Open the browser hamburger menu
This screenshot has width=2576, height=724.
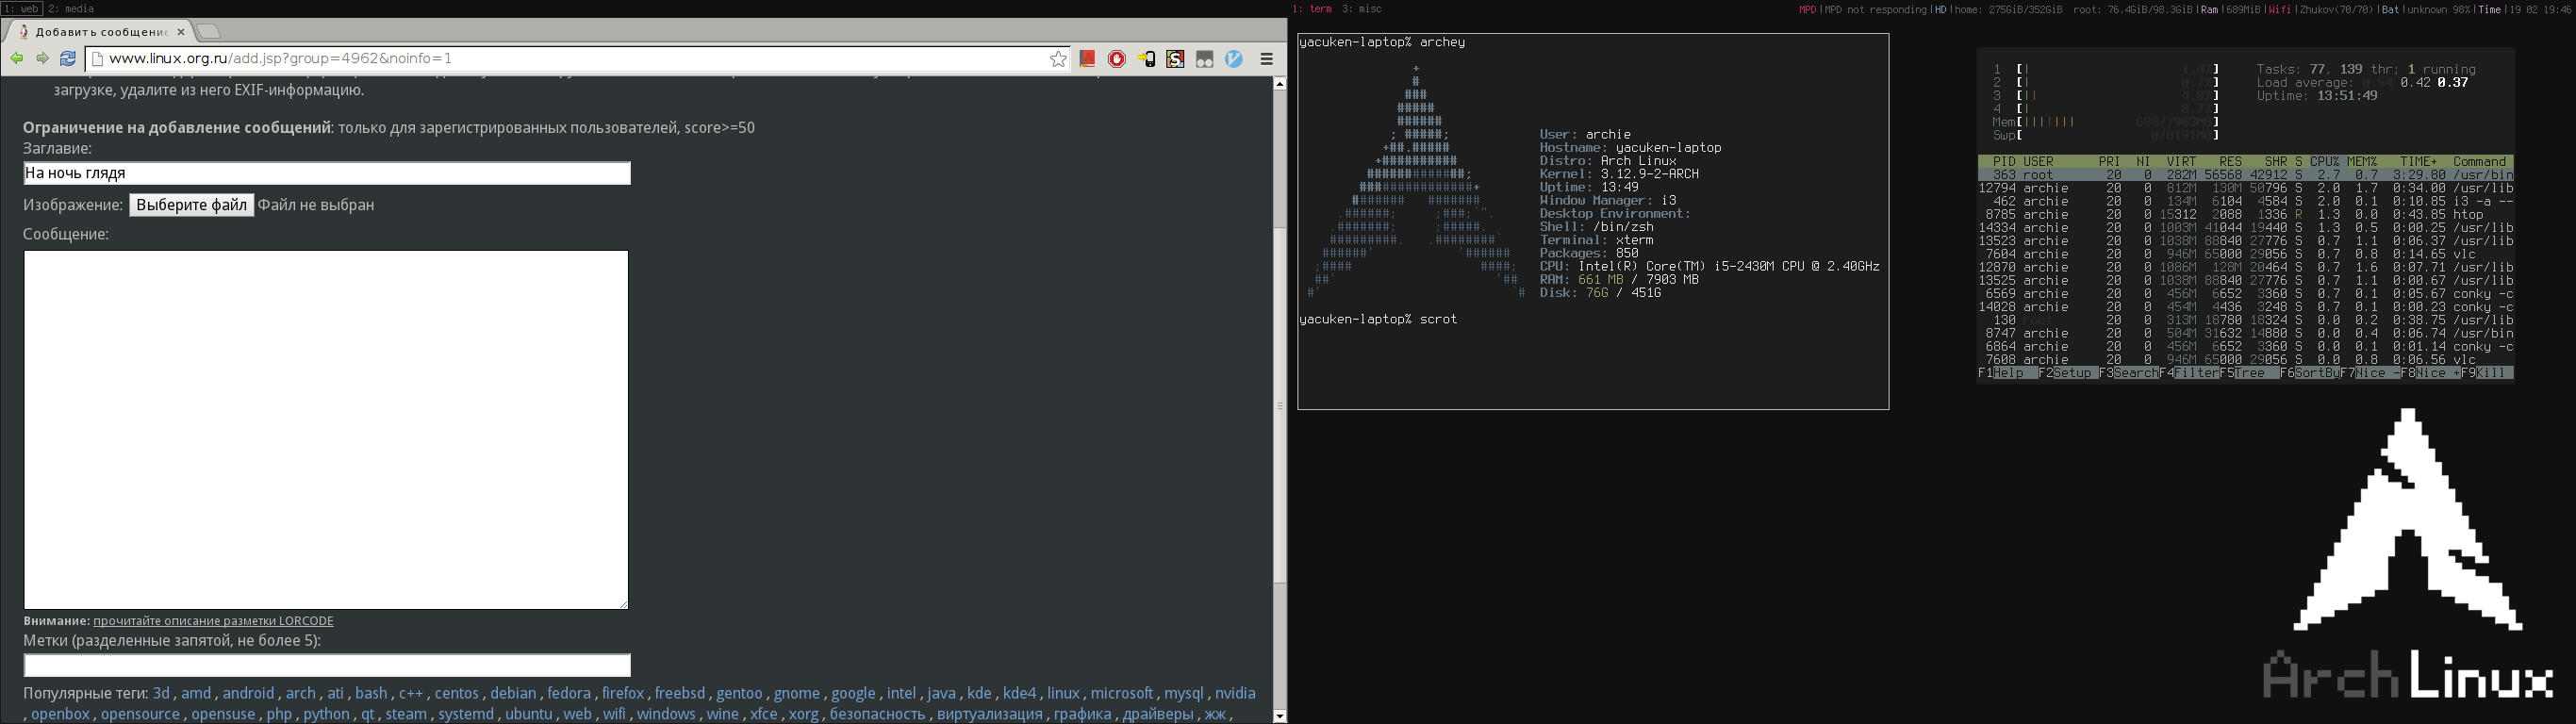[1267, 60]
